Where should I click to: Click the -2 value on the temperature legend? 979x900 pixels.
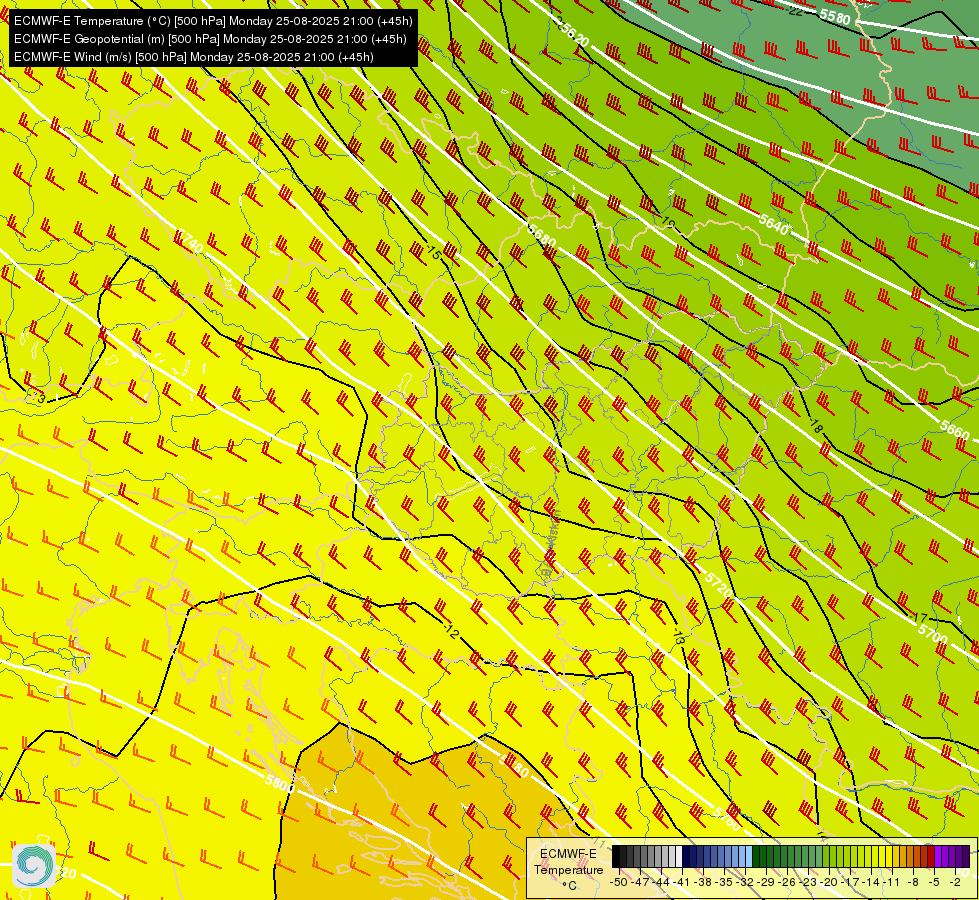953,882
